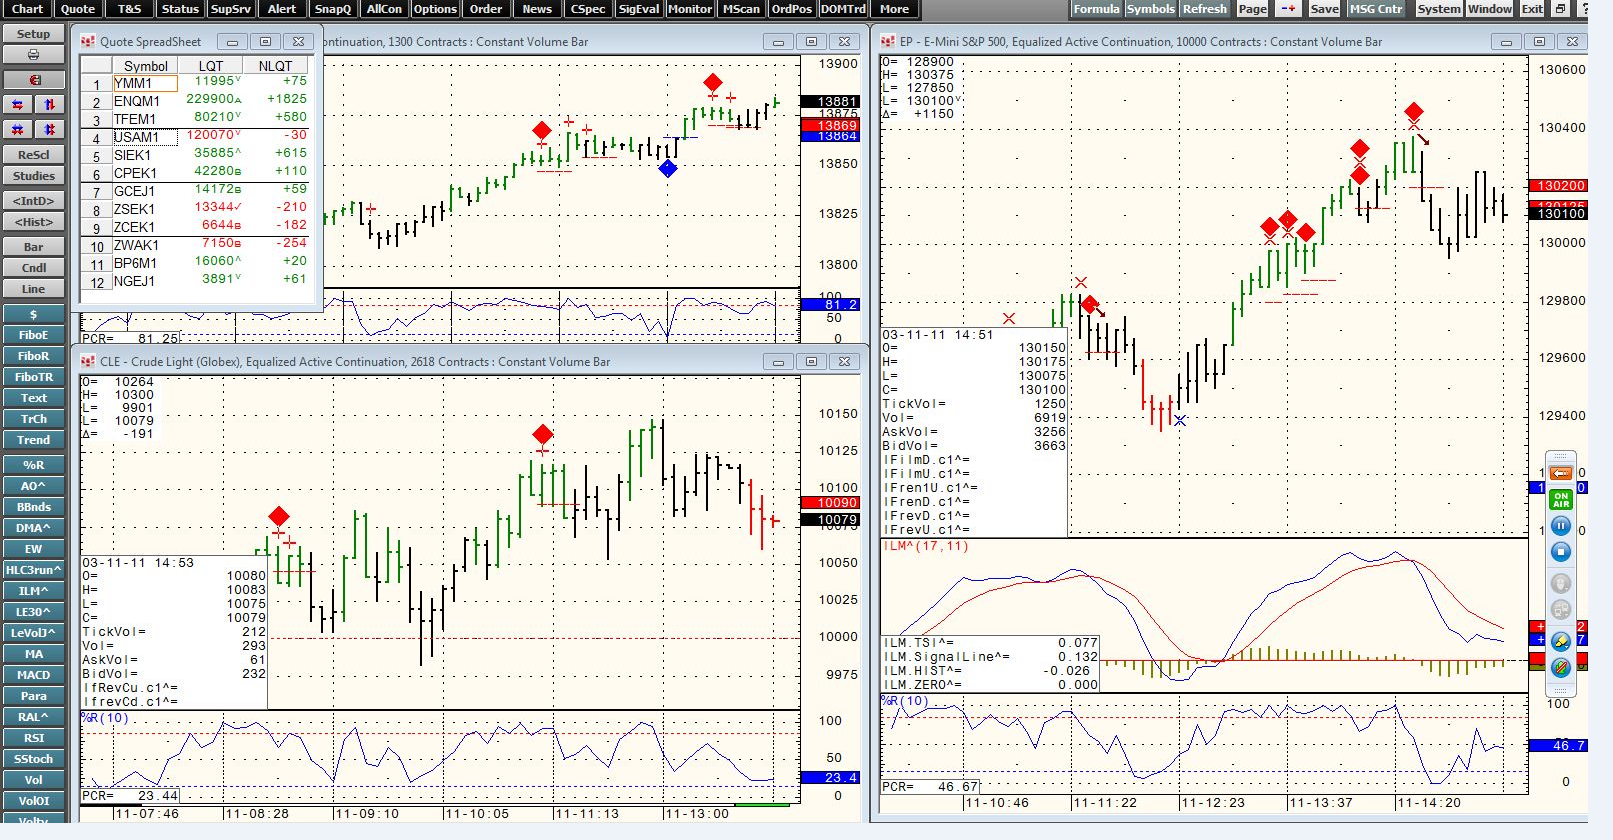
Task: Click the vertical red-blue arrows icon
Action: 49,105
